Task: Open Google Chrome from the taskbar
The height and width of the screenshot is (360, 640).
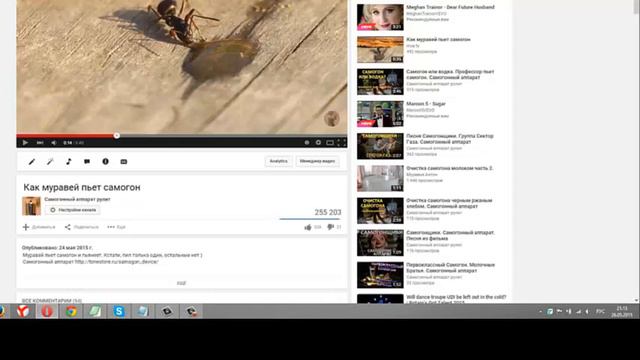Action: click(71, 311)
